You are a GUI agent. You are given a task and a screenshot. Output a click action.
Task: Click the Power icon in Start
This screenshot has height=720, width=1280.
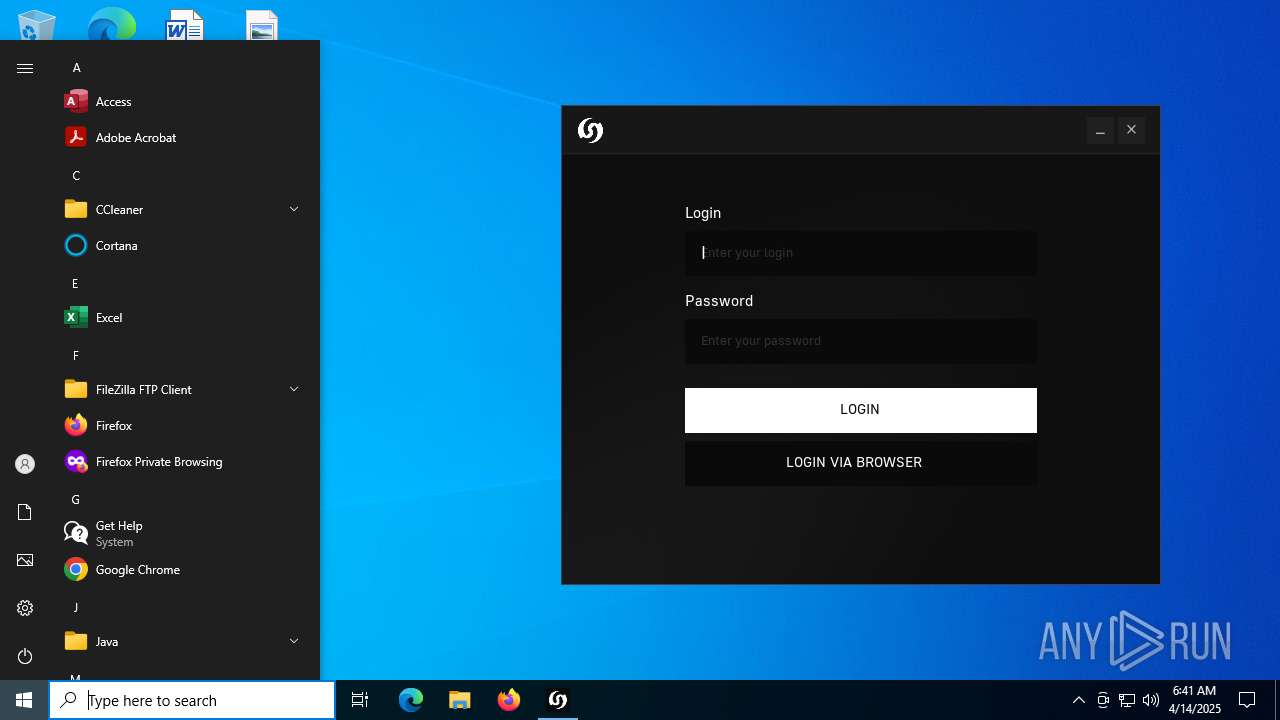coord(25,656)
